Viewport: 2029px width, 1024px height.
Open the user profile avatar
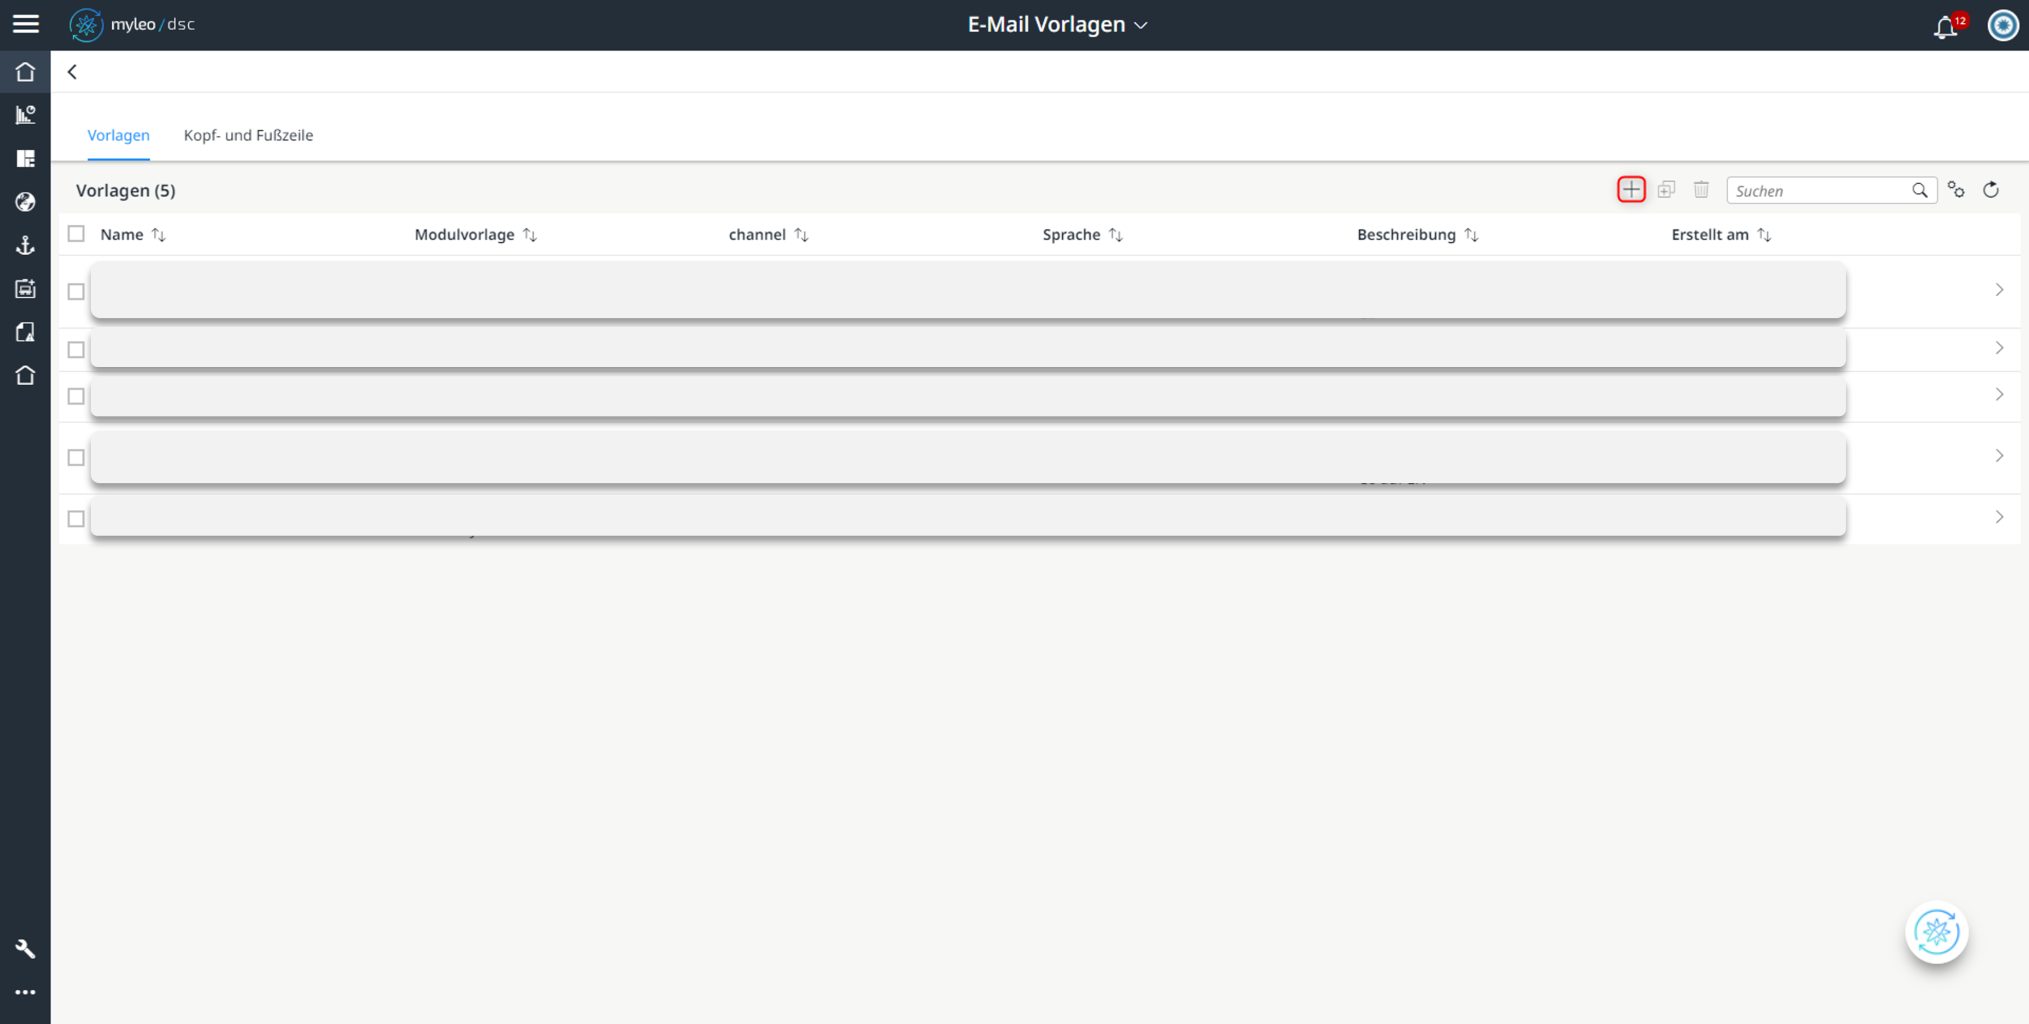[x=2003, y=25]
